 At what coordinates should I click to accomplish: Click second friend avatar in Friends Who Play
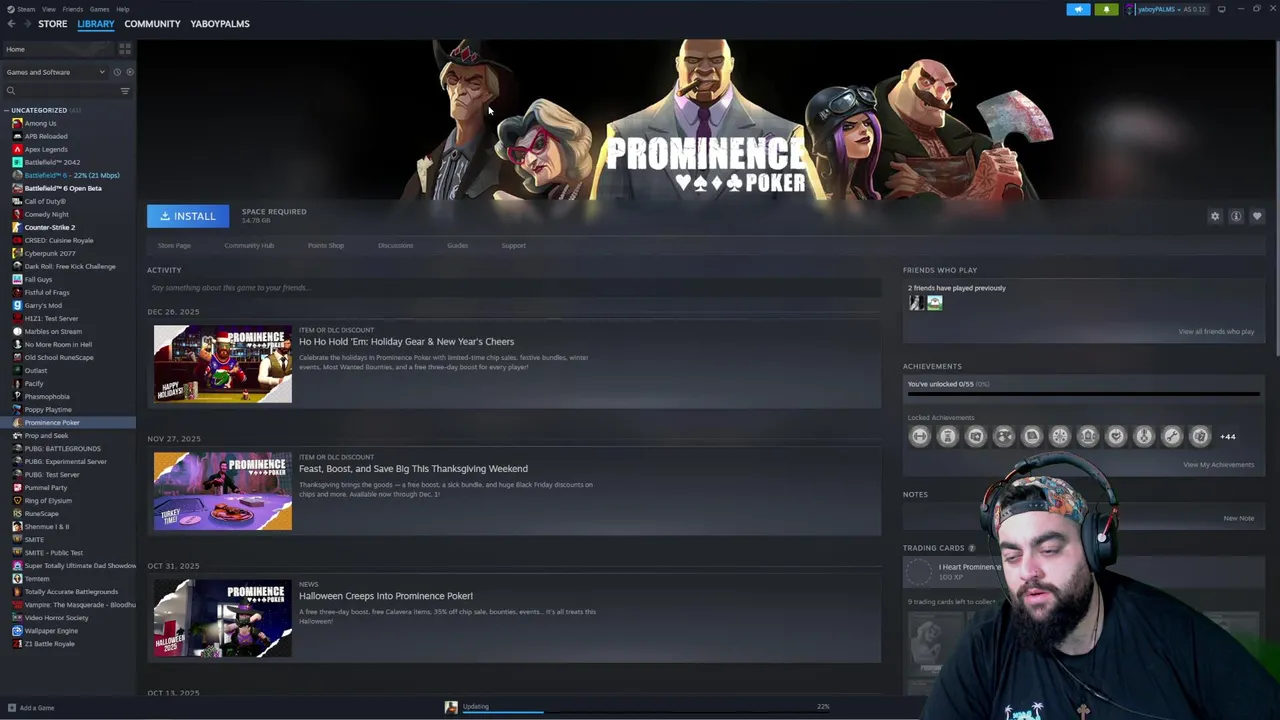(x=934, y=303)
